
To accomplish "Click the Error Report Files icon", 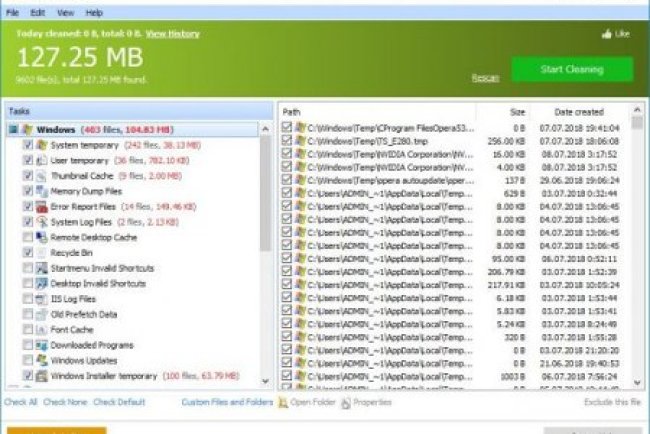I will tap(42, 206).
